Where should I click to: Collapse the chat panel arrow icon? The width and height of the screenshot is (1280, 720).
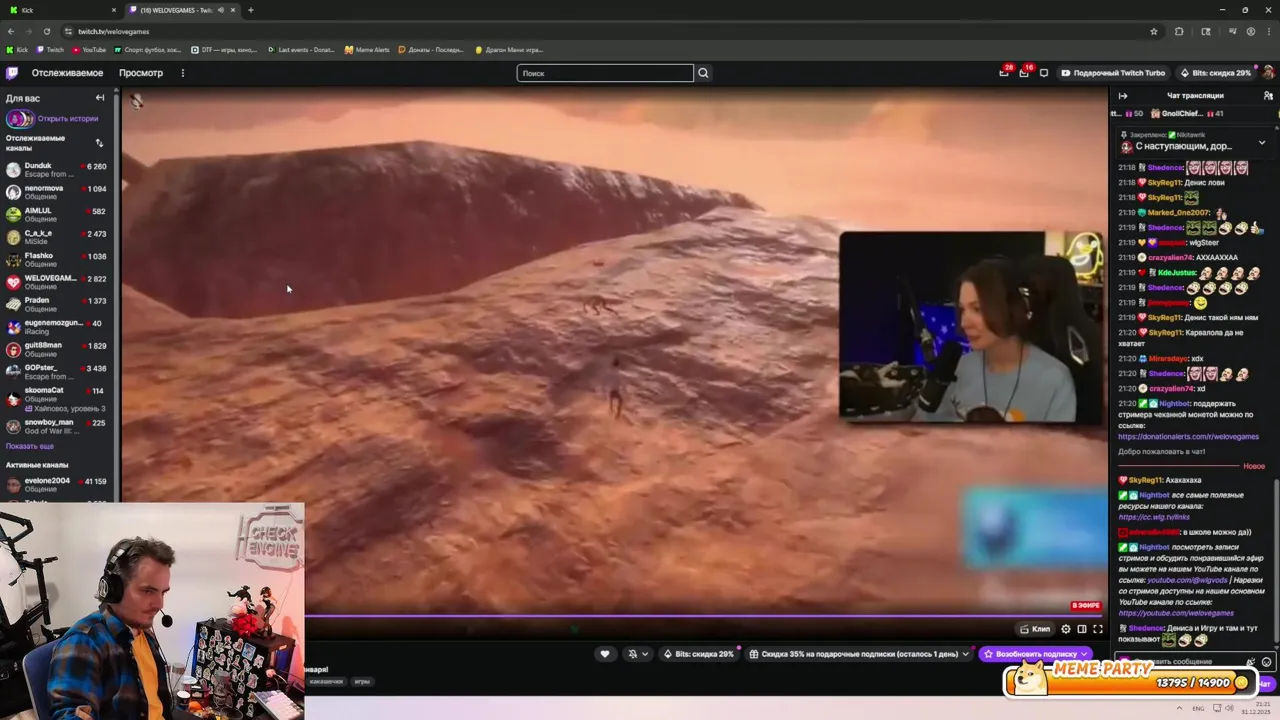tap(1123, 96)
